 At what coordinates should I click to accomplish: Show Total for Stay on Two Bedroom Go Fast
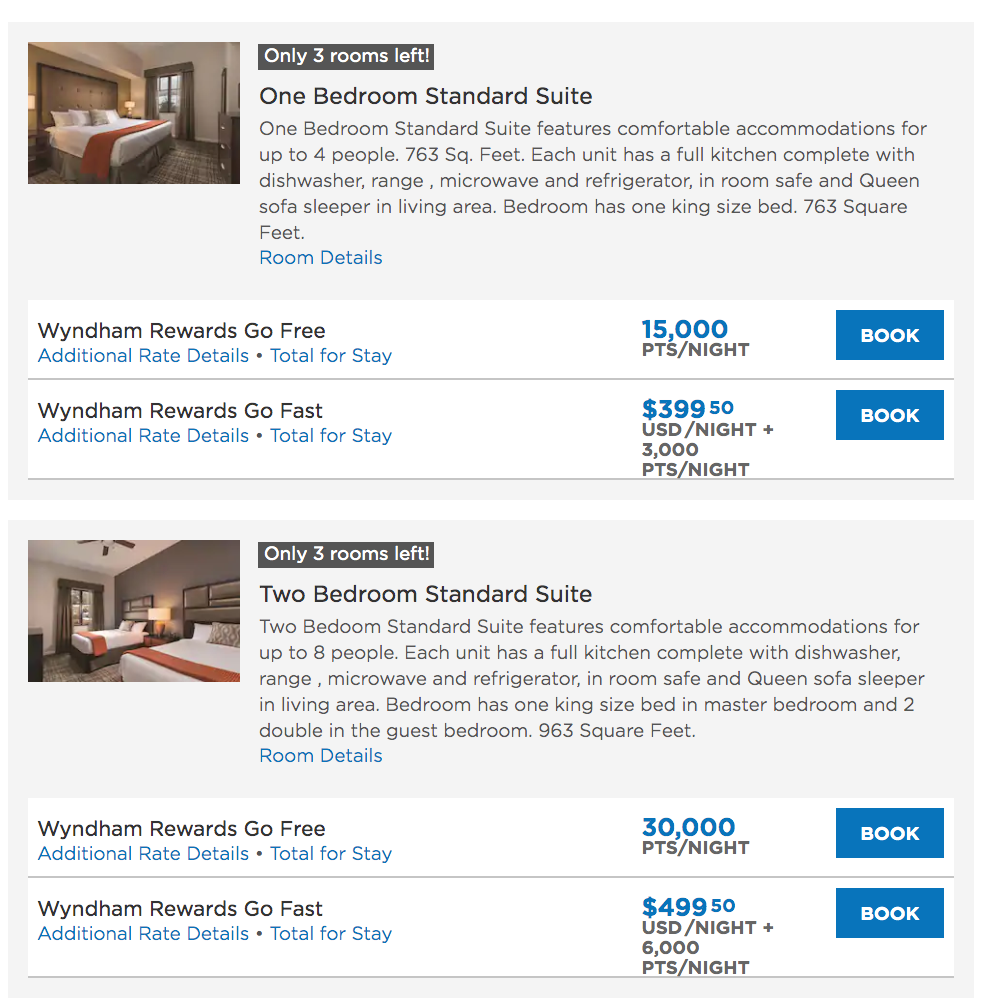click(x=331, y=934)
